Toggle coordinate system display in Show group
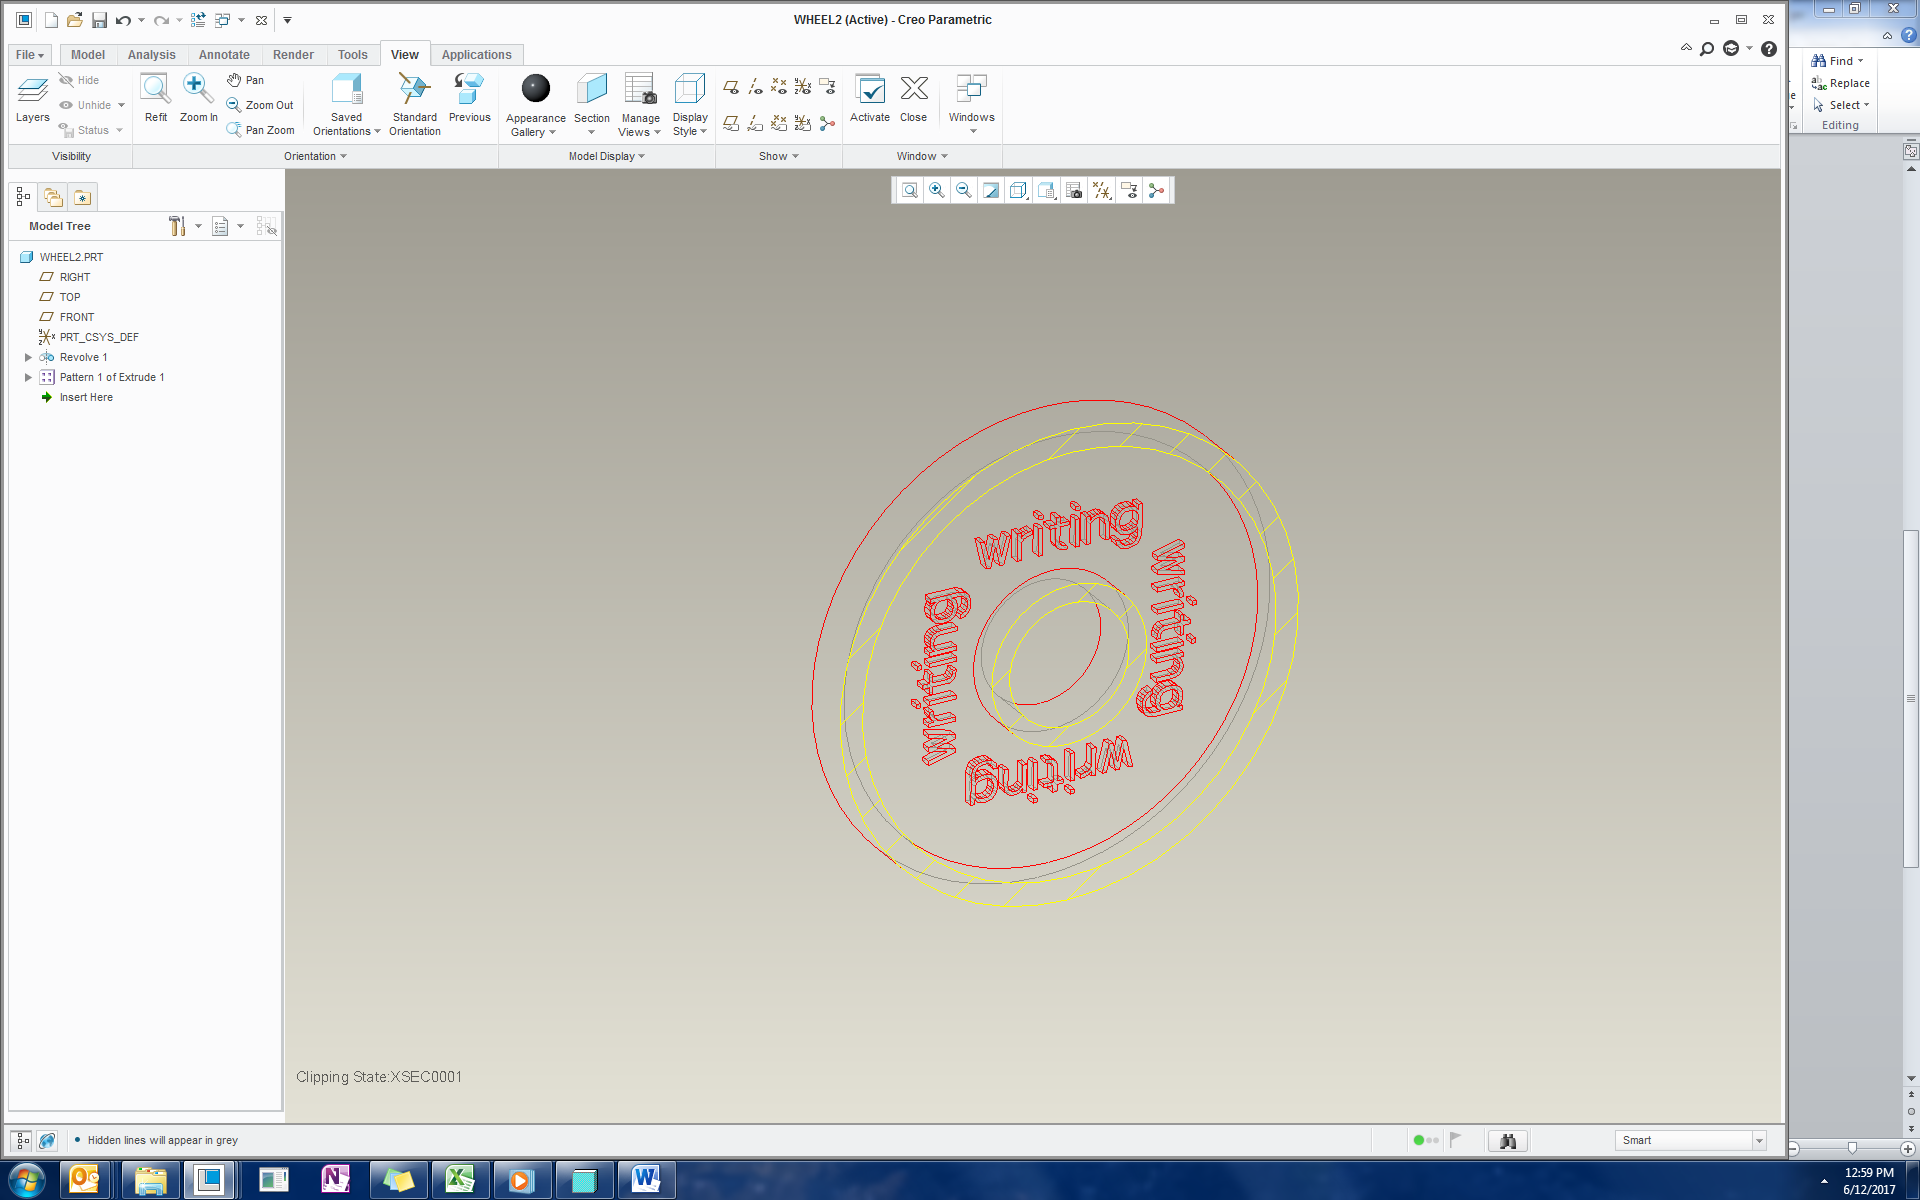The image size is (1920, 1200). click(x=803, y=87)
